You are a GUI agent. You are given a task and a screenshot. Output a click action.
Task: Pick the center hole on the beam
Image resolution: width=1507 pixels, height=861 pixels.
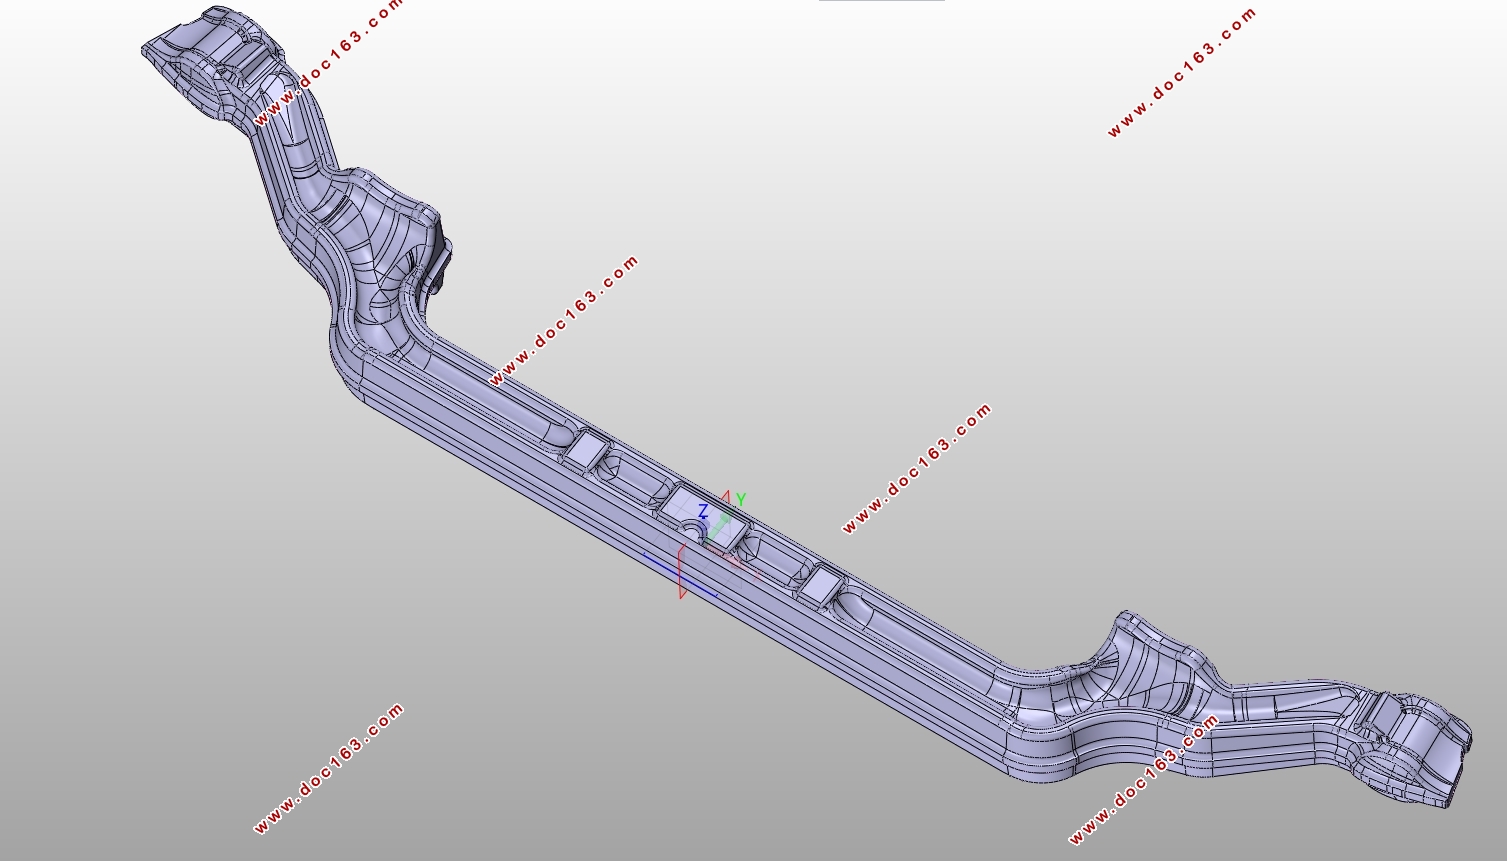click(x=693, y=528)
